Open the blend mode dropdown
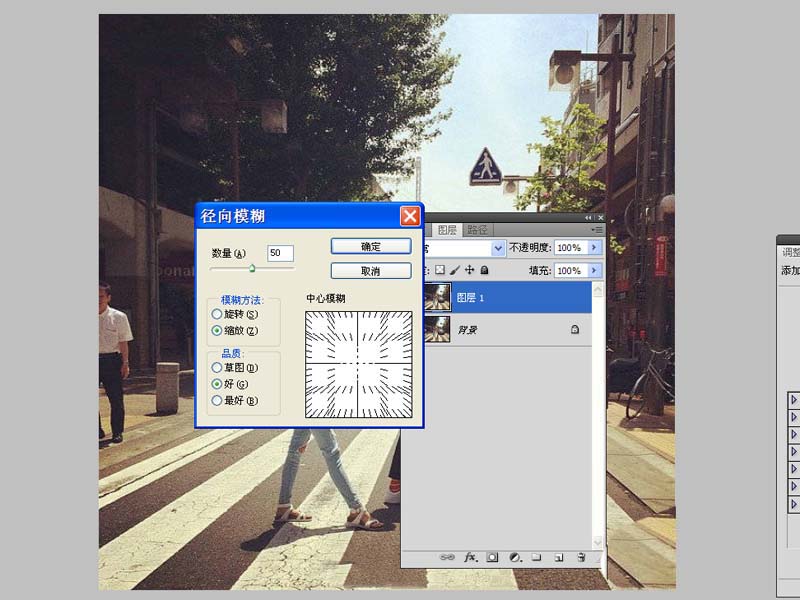This screenshot has height=600, width=800. (498, 248)
